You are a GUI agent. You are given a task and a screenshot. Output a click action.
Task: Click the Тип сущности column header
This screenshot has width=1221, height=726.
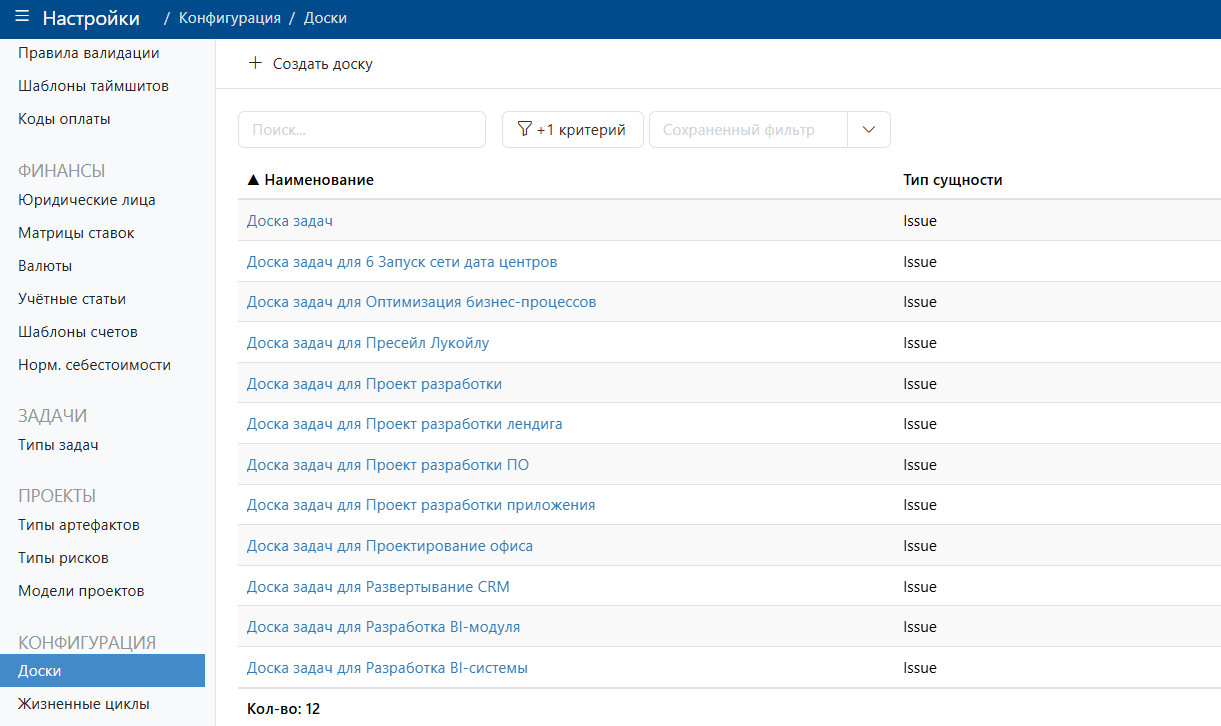[952, 180]
